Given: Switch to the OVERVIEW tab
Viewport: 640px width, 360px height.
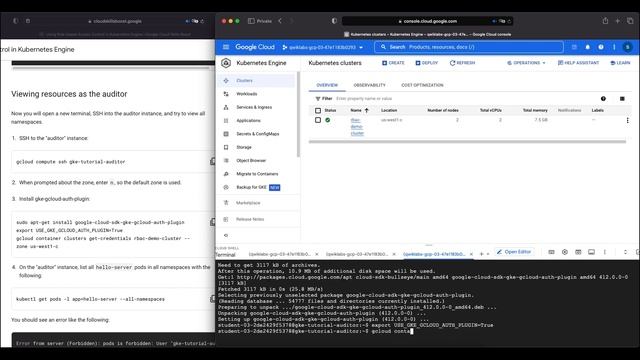Looking at the screenshot, I should click(327, 85).
